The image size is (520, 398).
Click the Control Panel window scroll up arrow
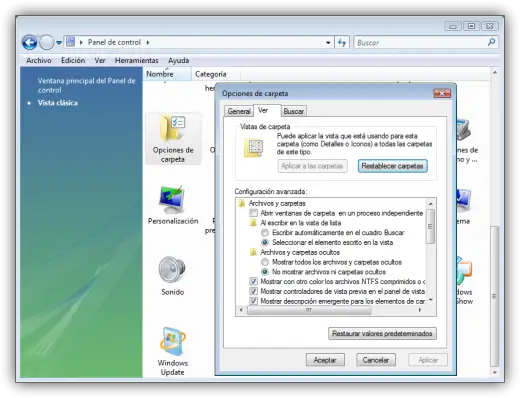pos(495,72)
